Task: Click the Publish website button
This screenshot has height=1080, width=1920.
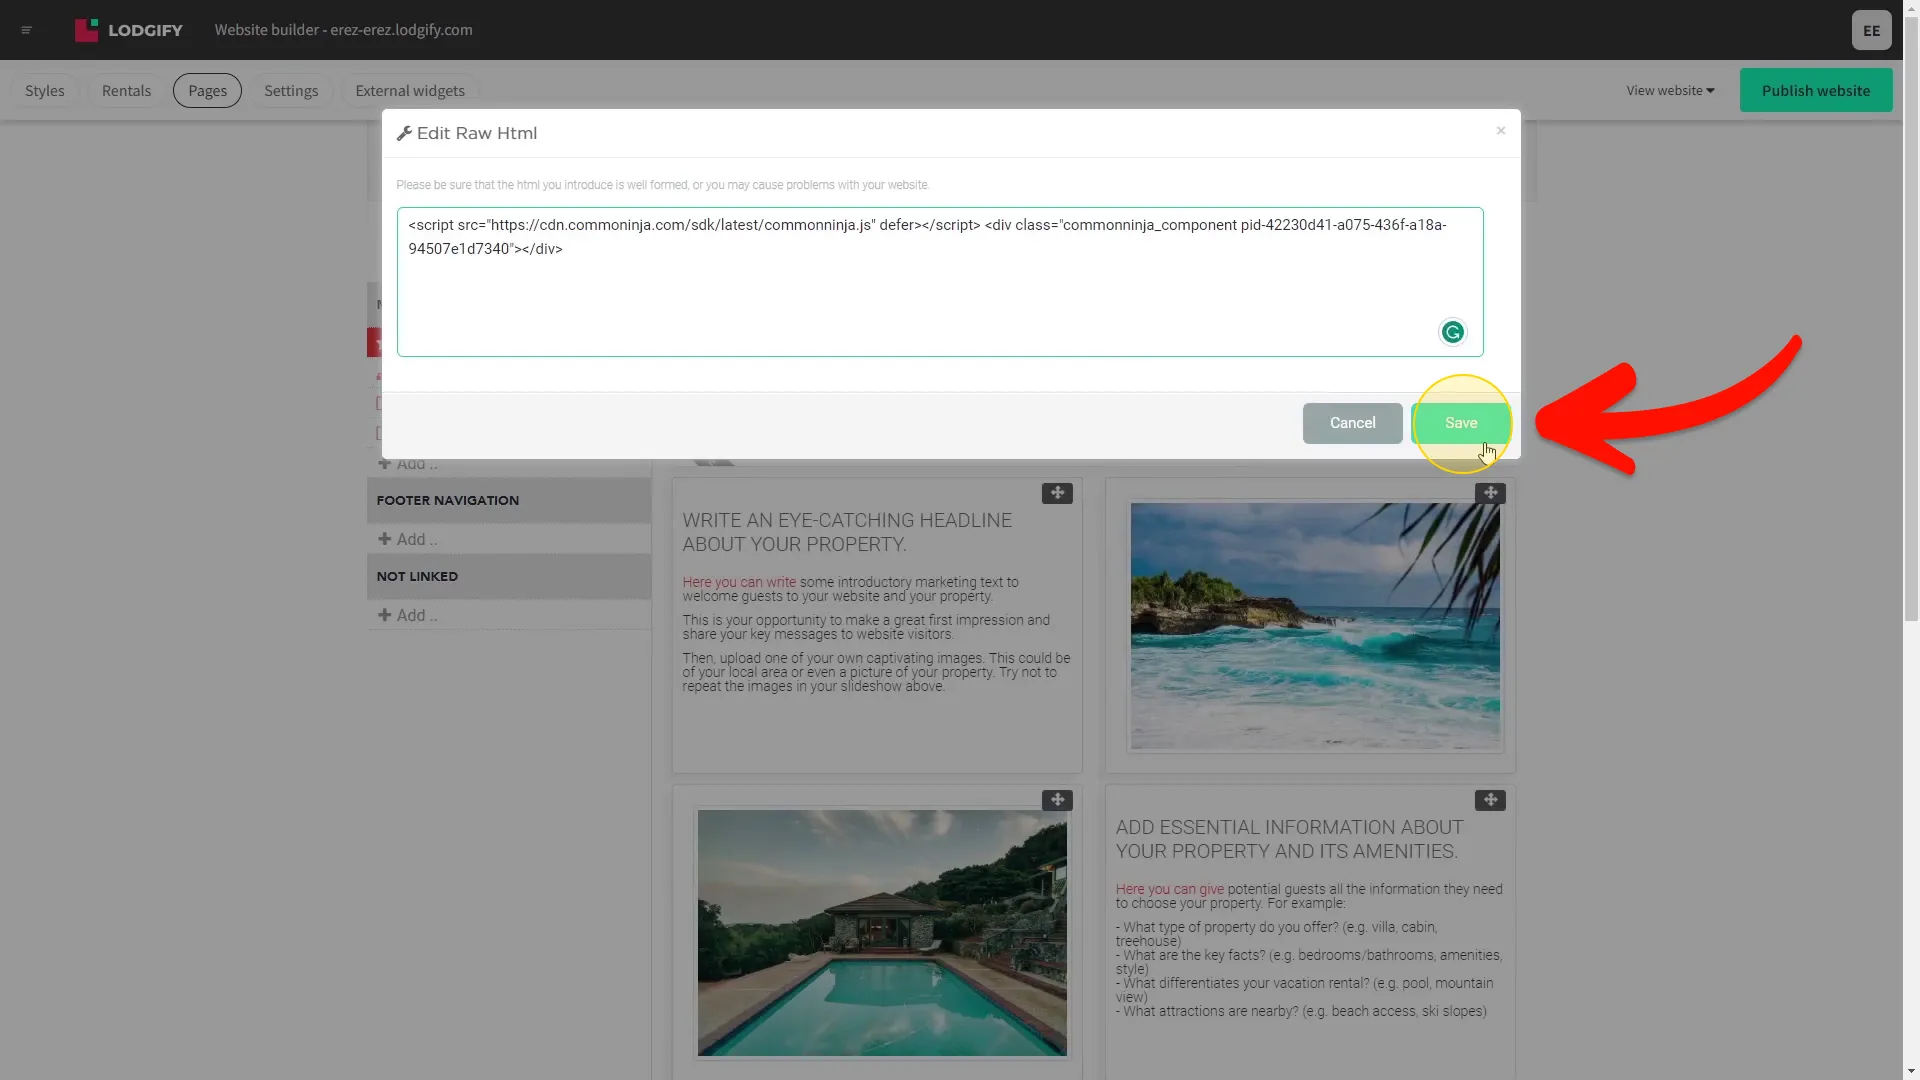Action: coord(1815,90)
